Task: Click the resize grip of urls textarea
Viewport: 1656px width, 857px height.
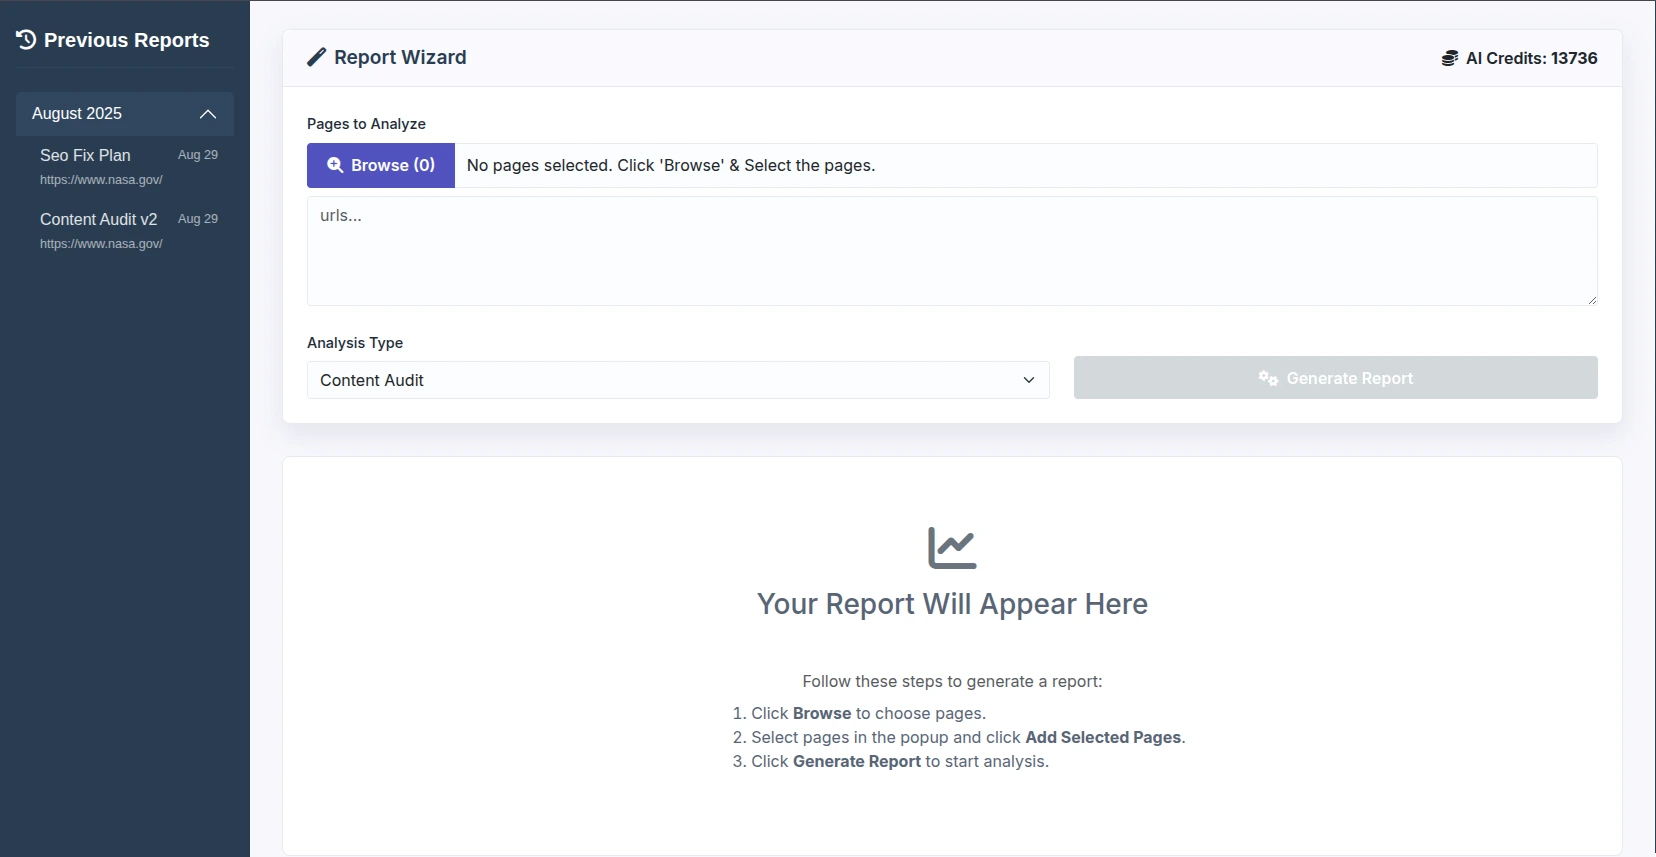Action: pos(1591,299)
